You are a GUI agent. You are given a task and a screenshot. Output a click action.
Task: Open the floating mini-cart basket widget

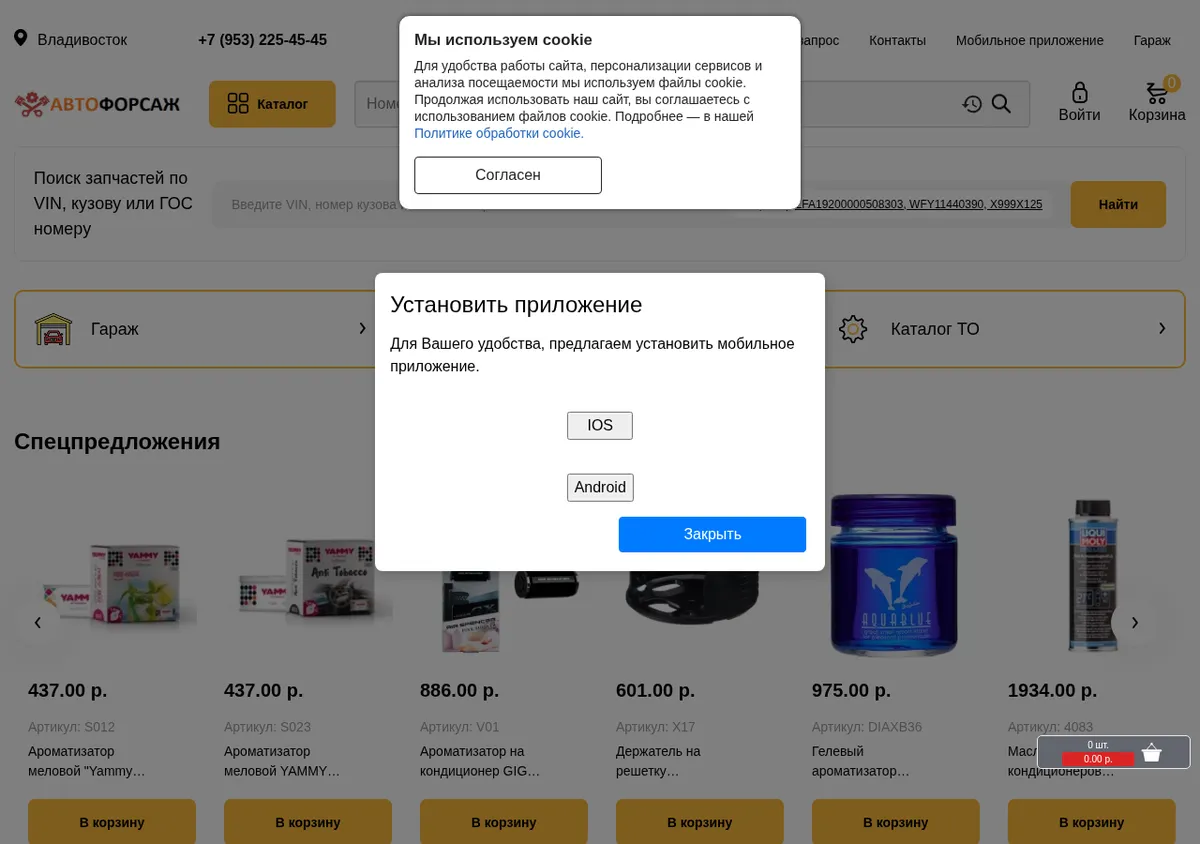[x=1113, y=752]
